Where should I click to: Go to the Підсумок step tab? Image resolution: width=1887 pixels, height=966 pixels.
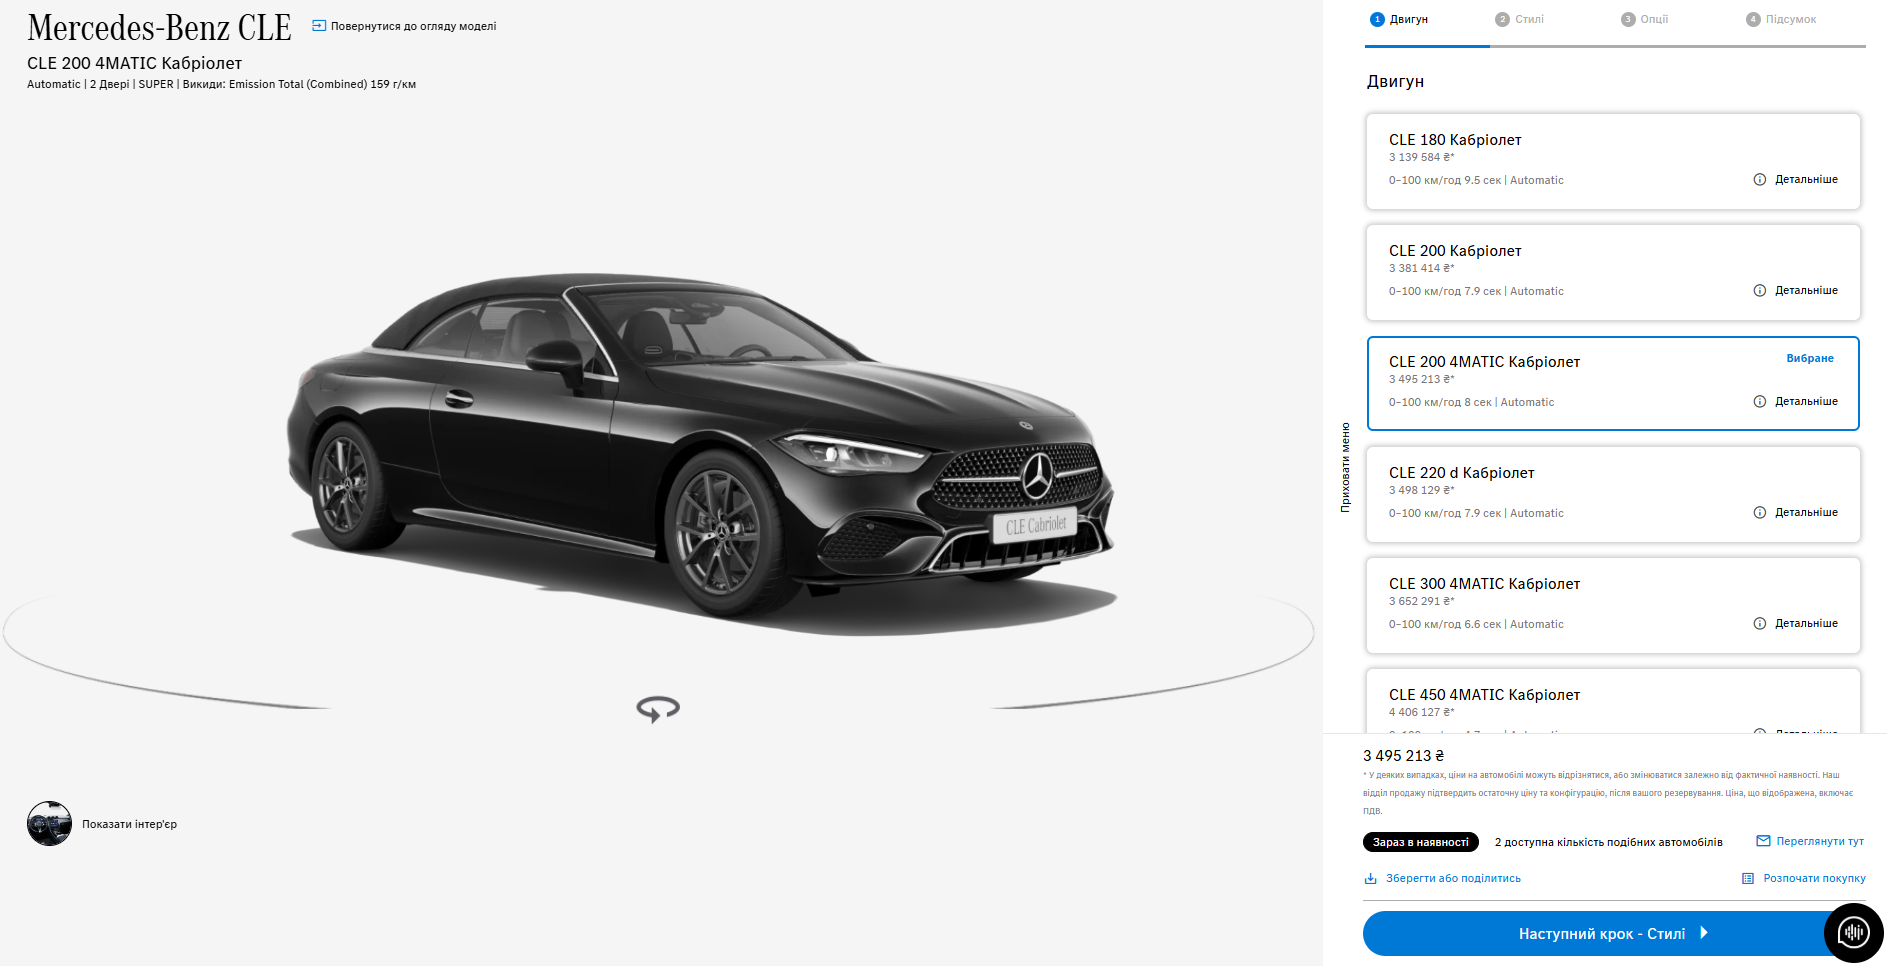tap(1781, 19)
